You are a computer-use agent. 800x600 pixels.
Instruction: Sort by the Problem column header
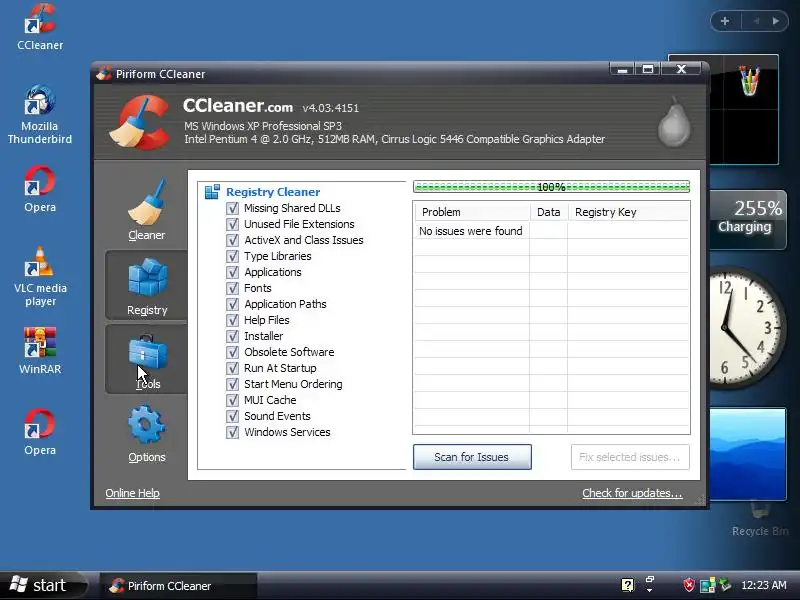472,212
